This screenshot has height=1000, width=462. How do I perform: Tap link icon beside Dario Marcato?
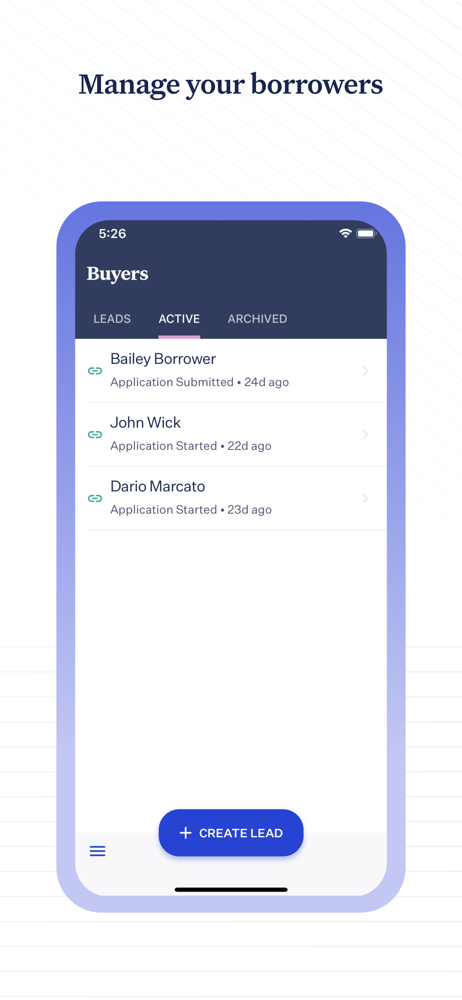95,498
